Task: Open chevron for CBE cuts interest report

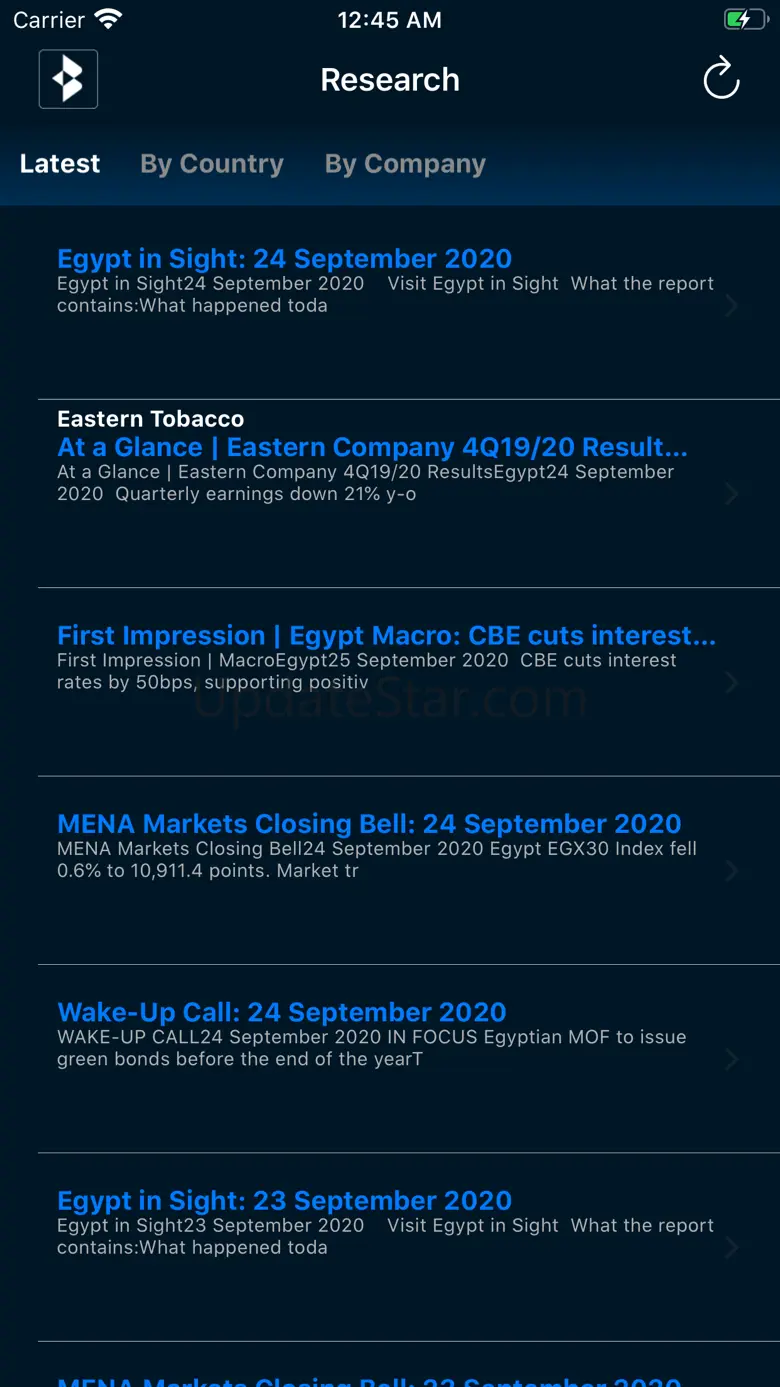Action: (732, 683)
